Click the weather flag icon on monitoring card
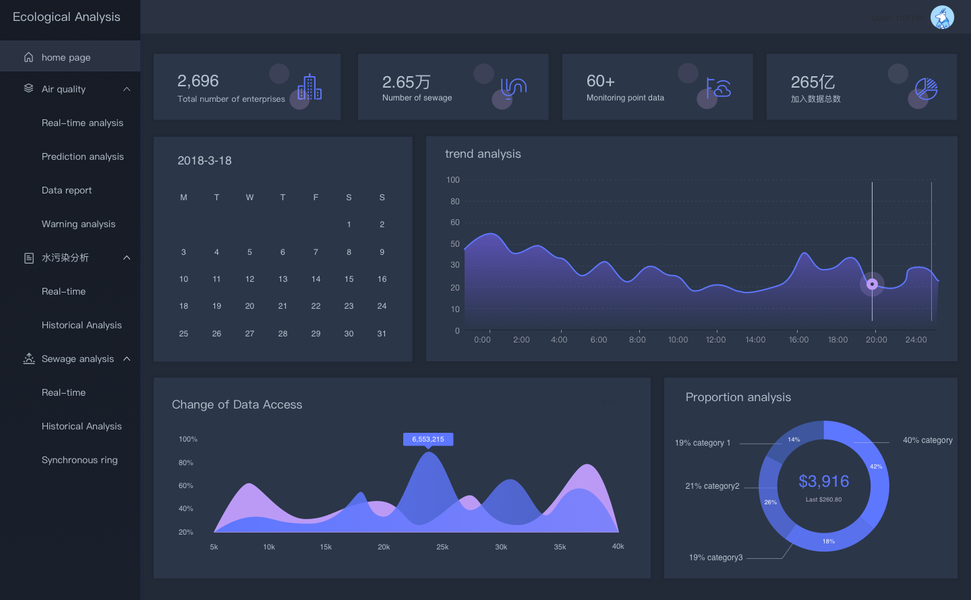971x600 pixels. (718, 88)
